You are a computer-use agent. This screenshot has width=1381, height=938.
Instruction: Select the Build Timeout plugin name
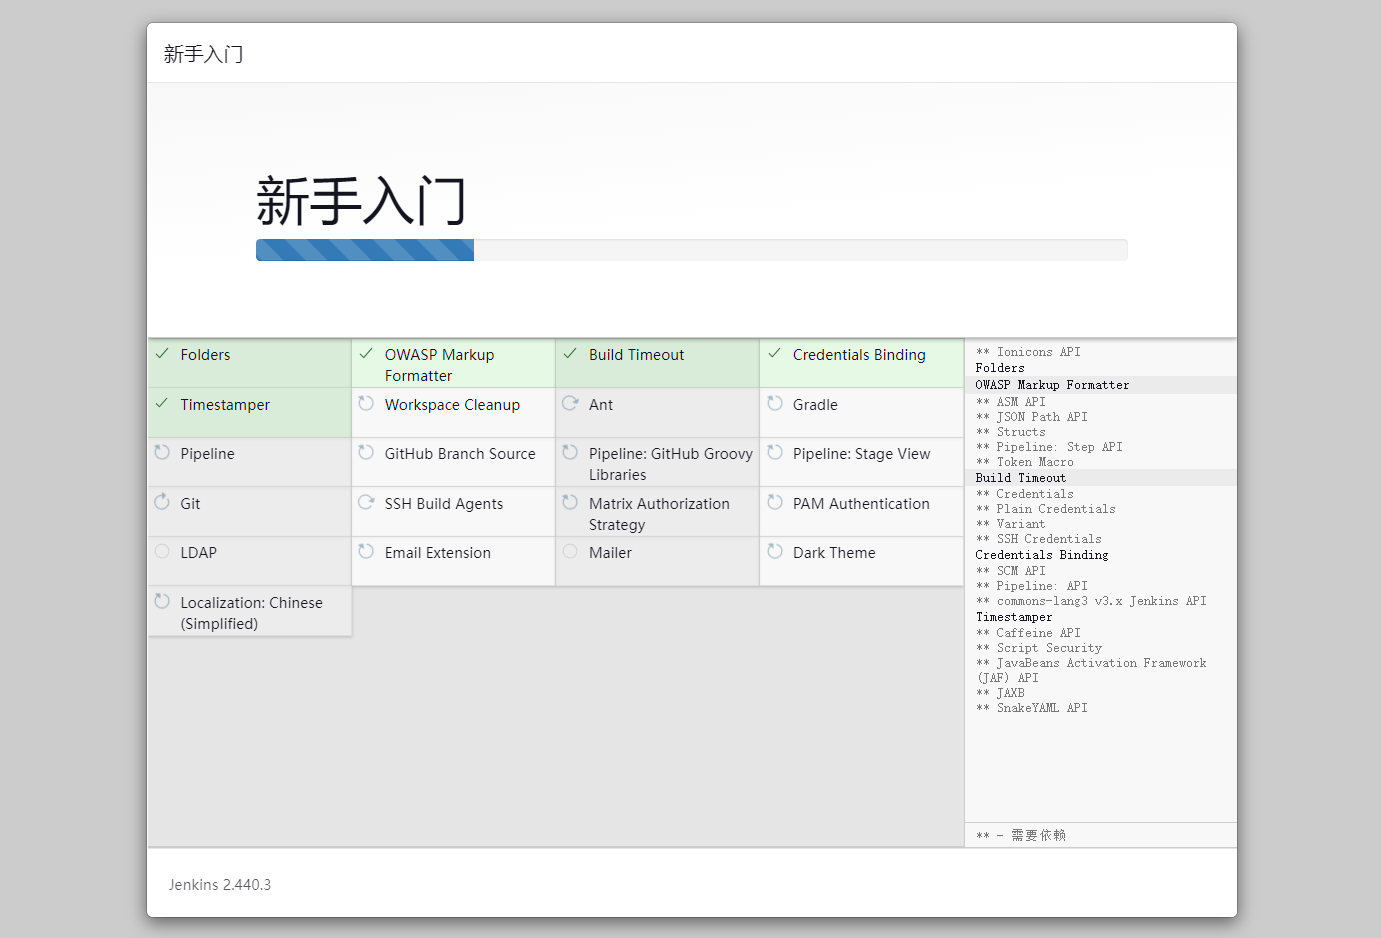636,355
